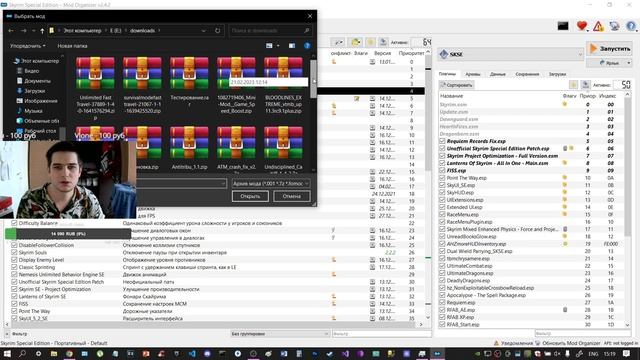Select Unlimited Fast Travel archive

pos(95,88)
